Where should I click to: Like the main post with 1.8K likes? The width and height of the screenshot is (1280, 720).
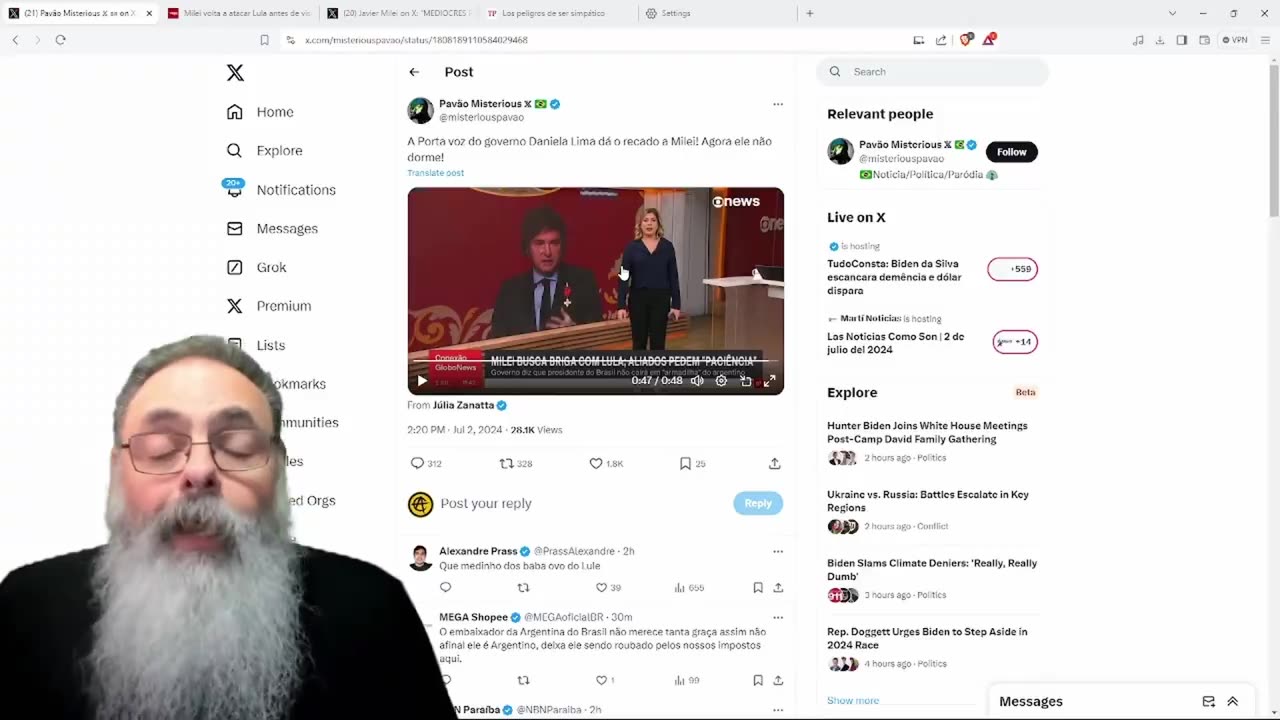[x=606, y=464]
